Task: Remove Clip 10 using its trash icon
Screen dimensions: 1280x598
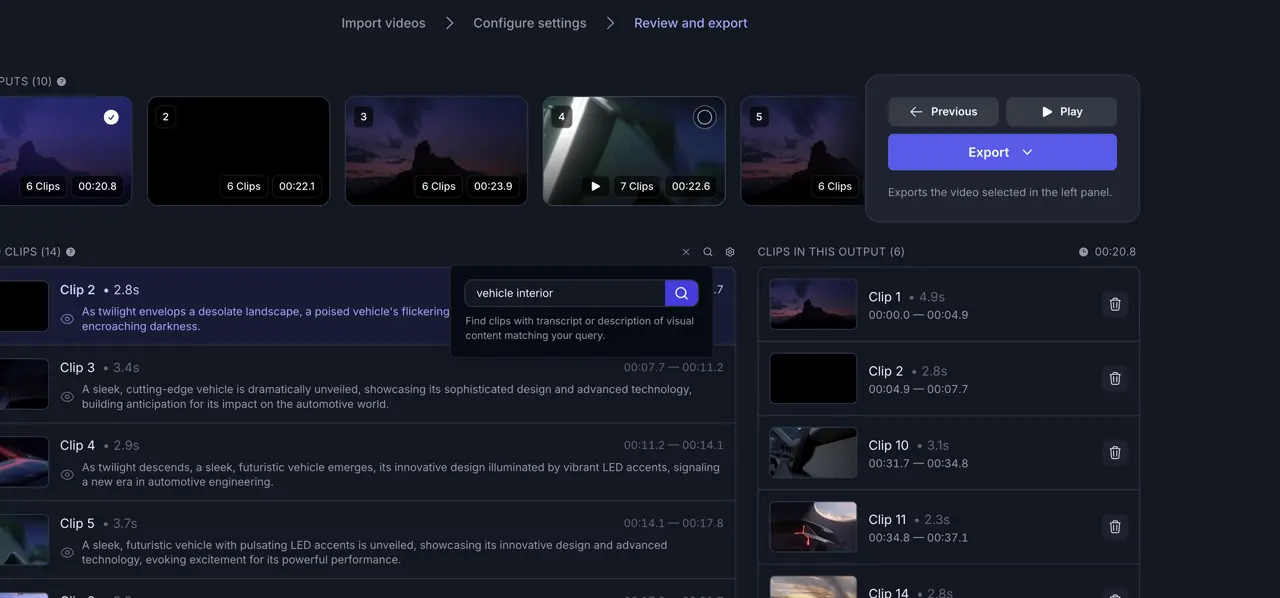Action: (x=1115, y=452)
